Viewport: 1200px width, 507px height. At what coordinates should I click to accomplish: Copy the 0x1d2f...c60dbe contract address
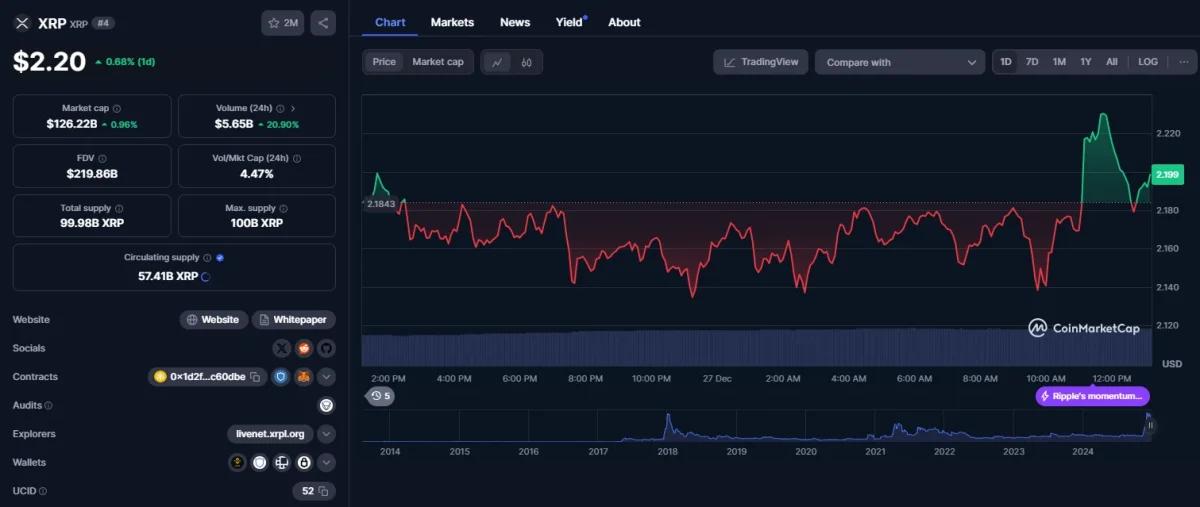tap(256, 377)
